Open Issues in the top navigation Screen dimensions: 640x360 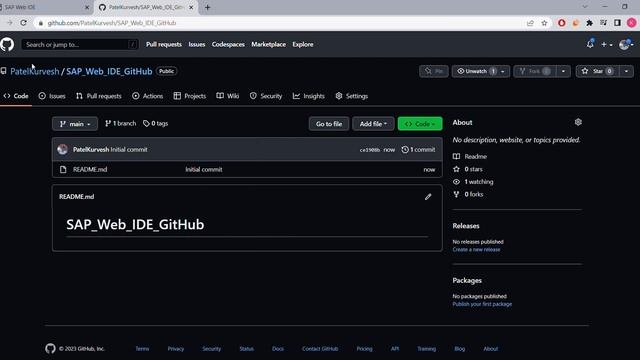pos(197,44)
